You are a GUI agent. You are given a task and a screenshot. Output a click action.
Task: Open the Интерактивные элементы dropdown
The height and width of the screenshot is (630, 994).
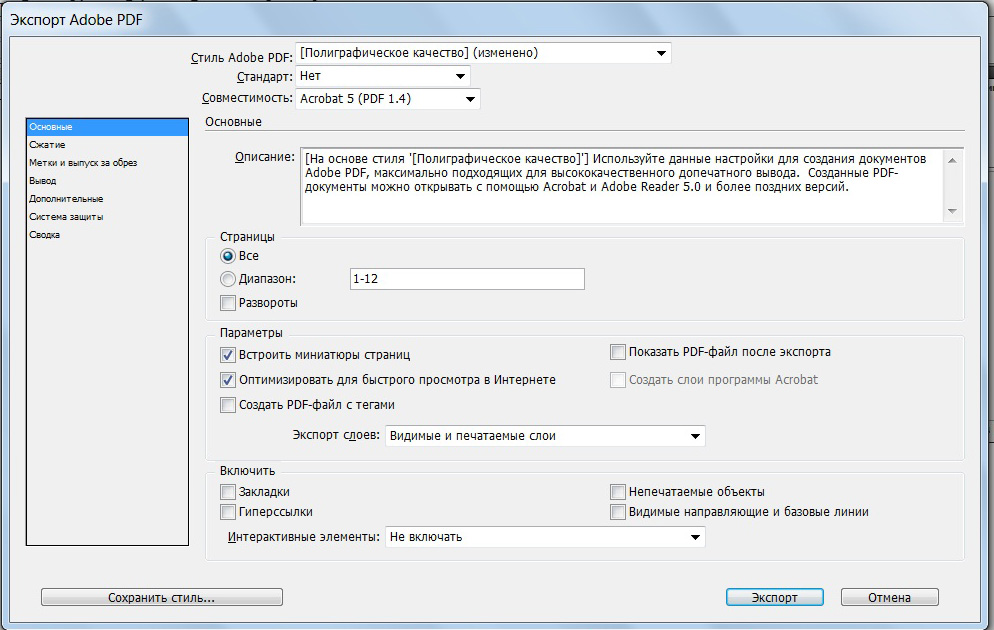(545, 537)
